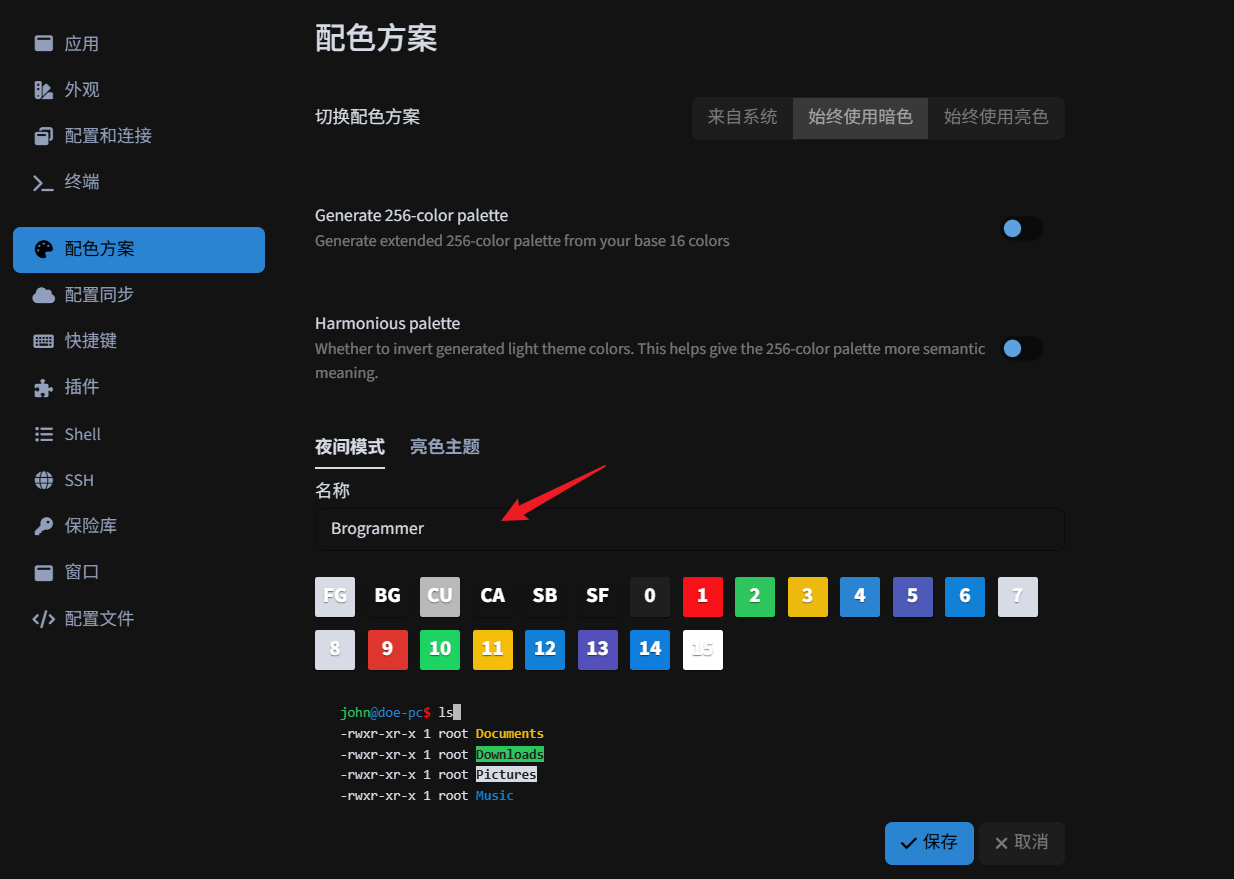Click the 取消 button
This screenshot has width=1234, height=879.
(1021, 842)
